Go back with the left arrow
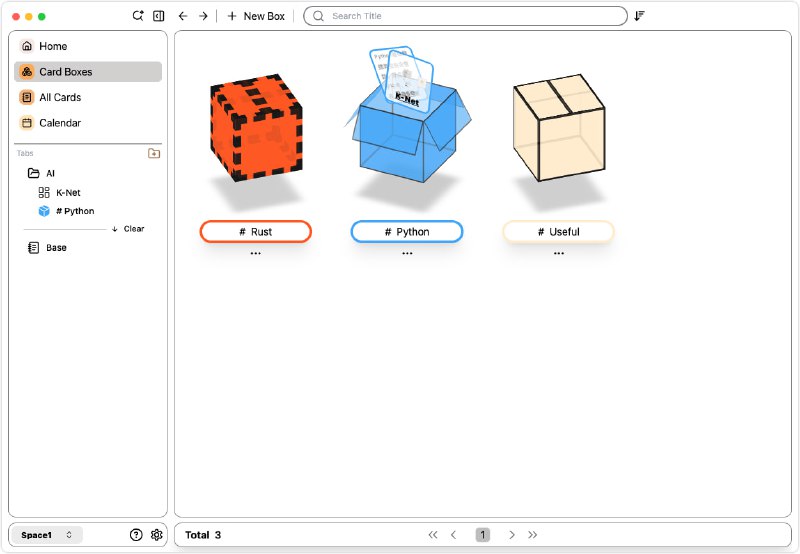800x554 pixels. tap(183, 16)
